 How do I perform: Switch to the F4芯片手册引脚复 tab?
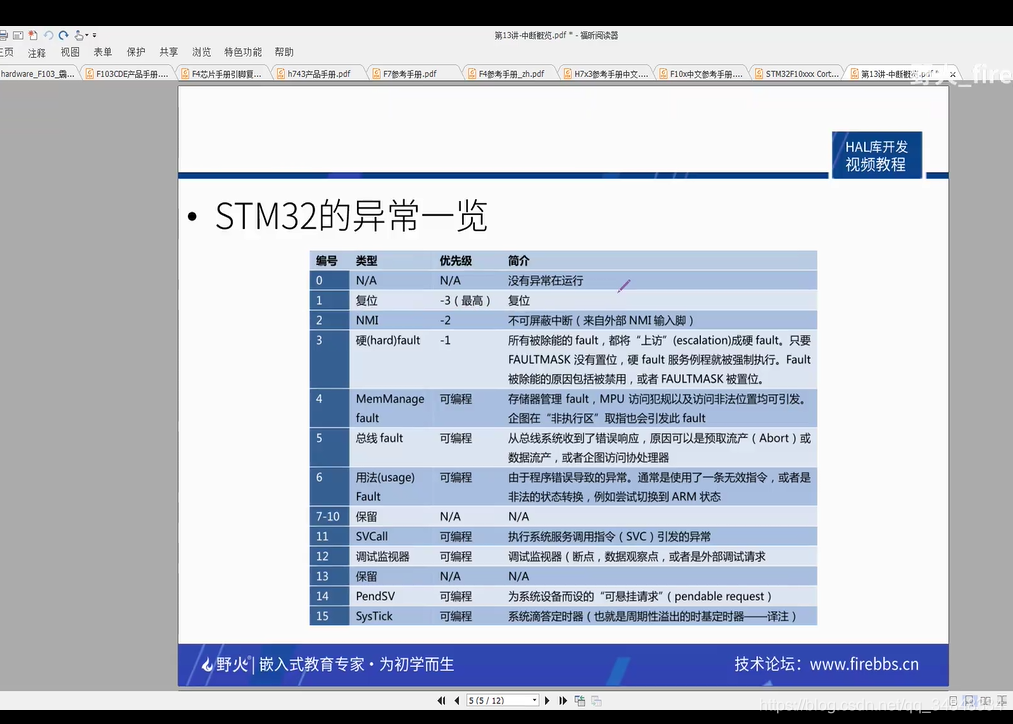[222, 74]
